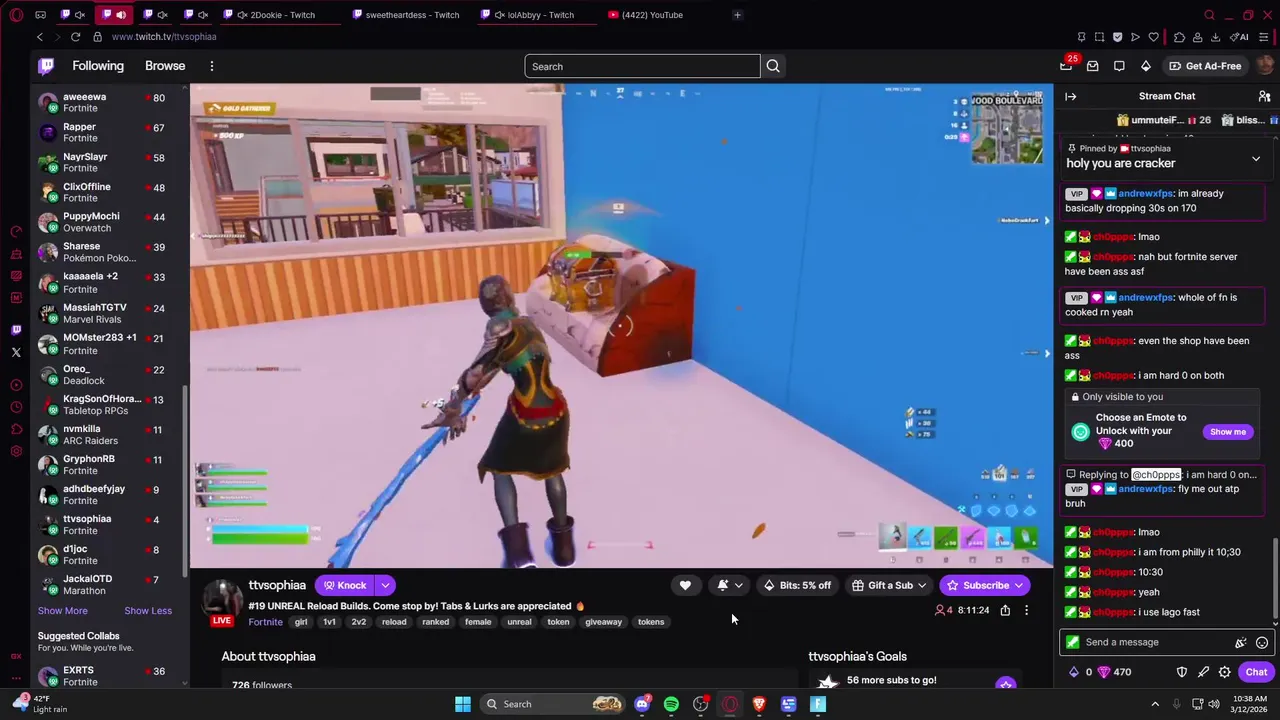Open the Opera menu logo icon
Image resolution: width=1280 pixels, height=720 pixels.
pos(15,15)
